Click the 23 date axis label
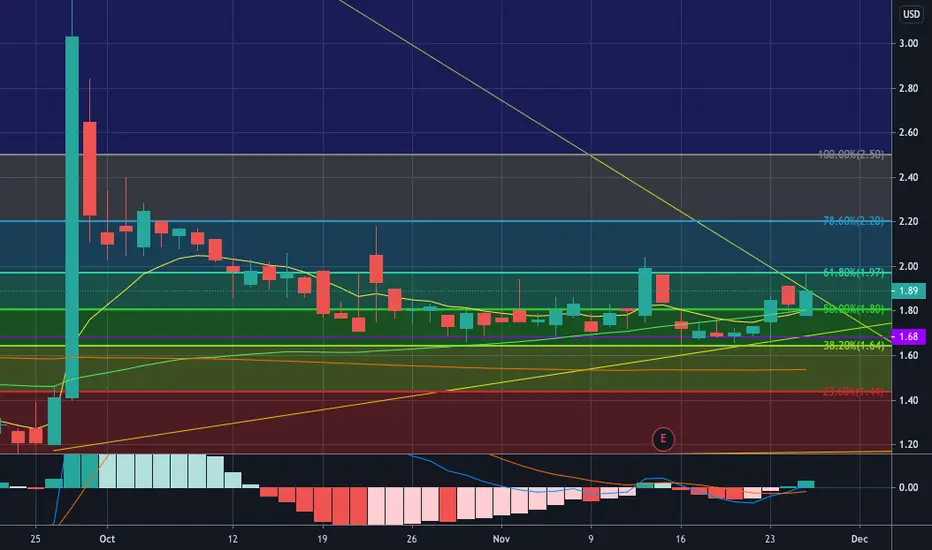Screen dimensions: 932x550 pos(770,539)
